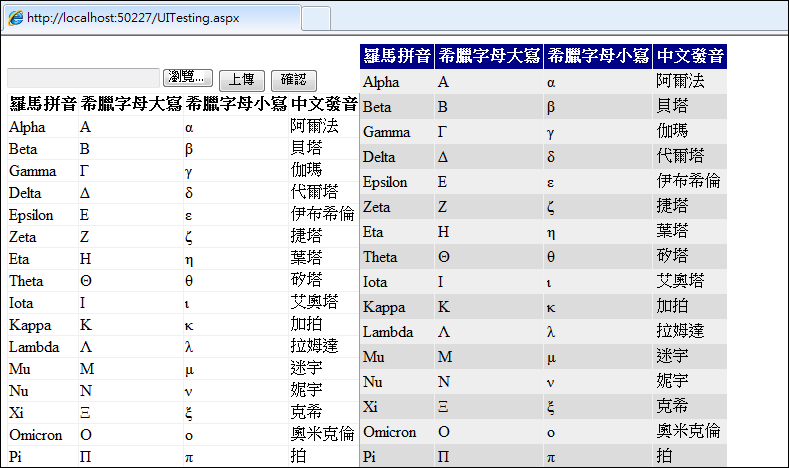Click Zeta in the striped right table
The image size is (789, 468).
coord(376,207)
